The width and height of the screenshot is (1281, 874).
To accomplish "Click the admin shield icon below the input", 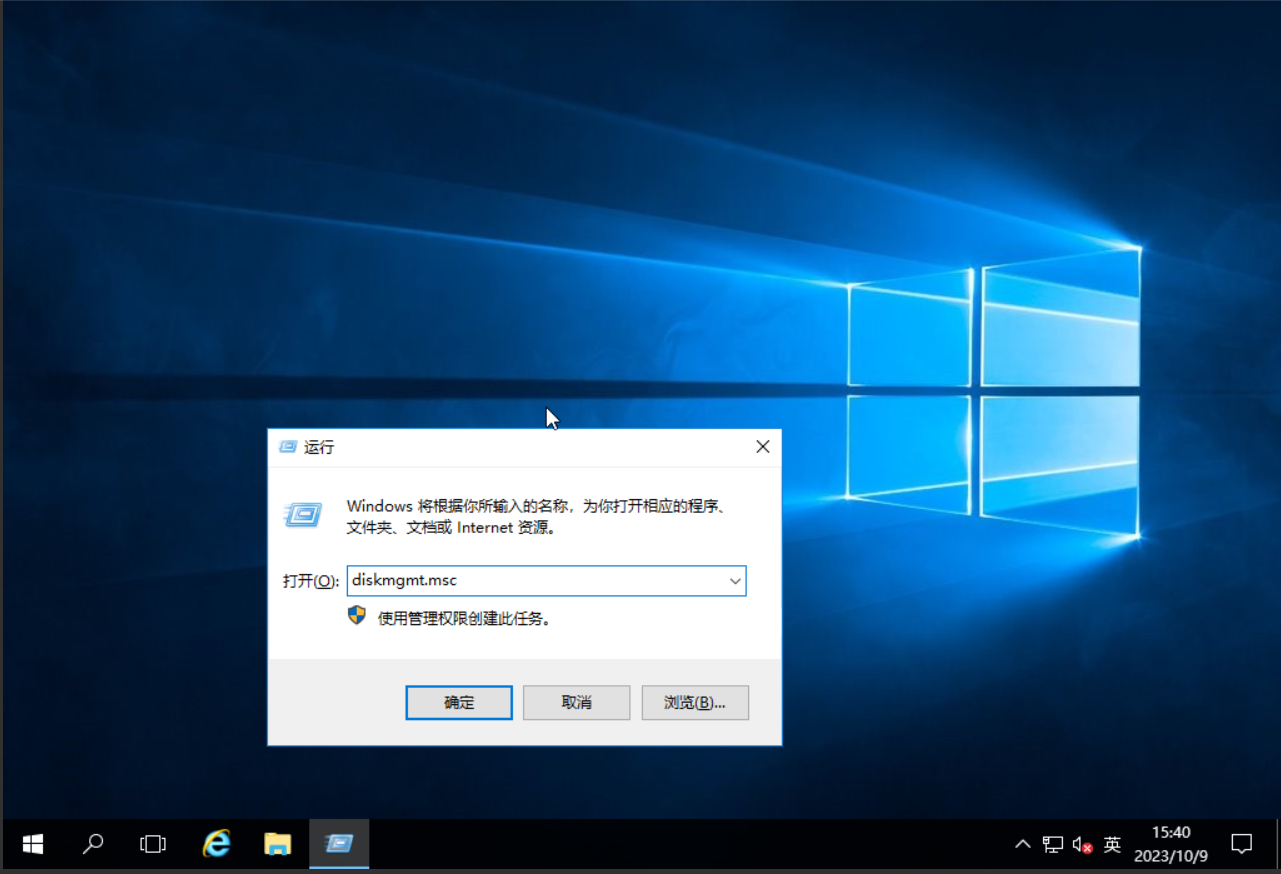I will [x=357, y=616].
